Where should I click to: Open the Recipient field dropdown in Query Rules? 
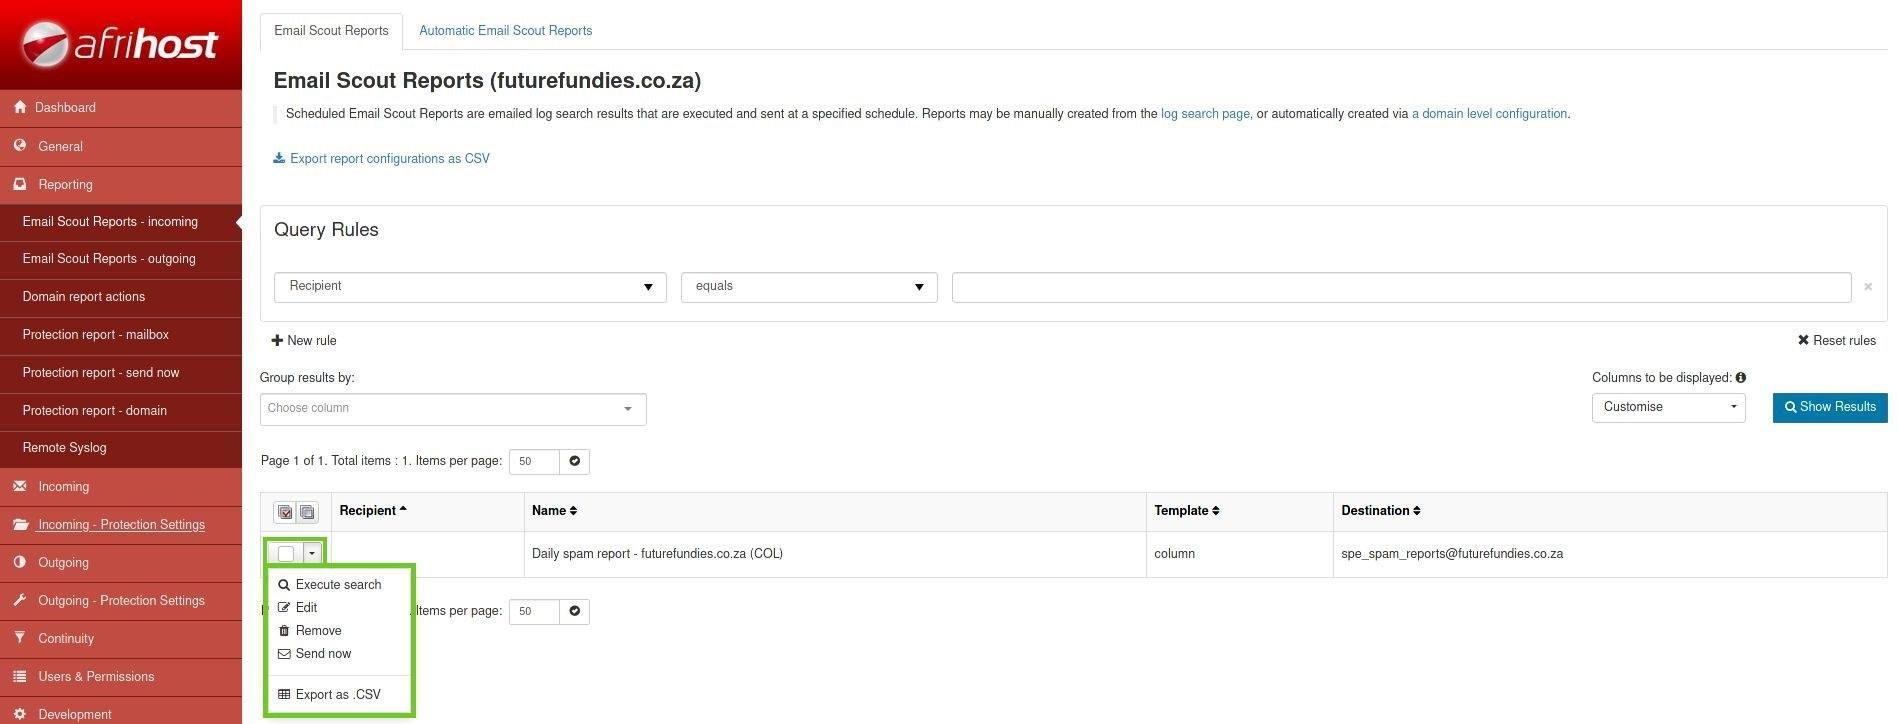coord(469,287)
